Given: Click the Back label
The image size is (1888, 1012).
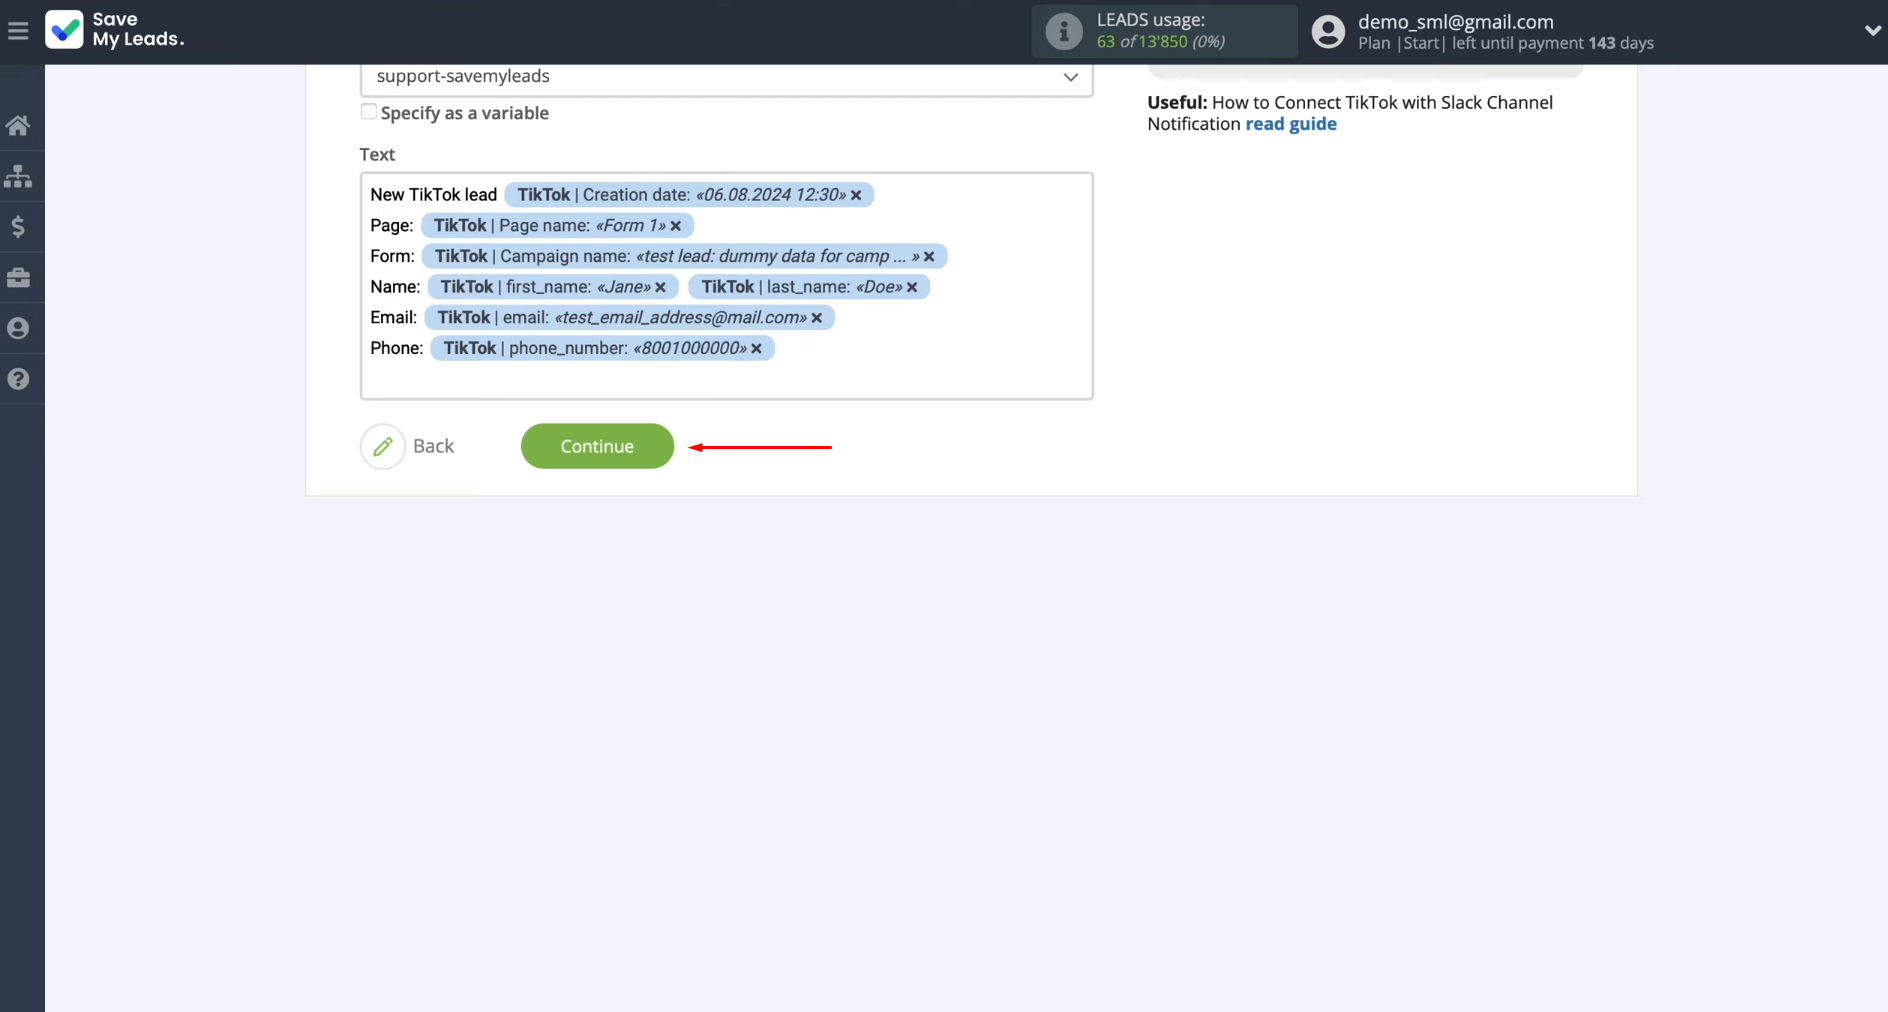Looking at the screenshot, I should point(433,446).
